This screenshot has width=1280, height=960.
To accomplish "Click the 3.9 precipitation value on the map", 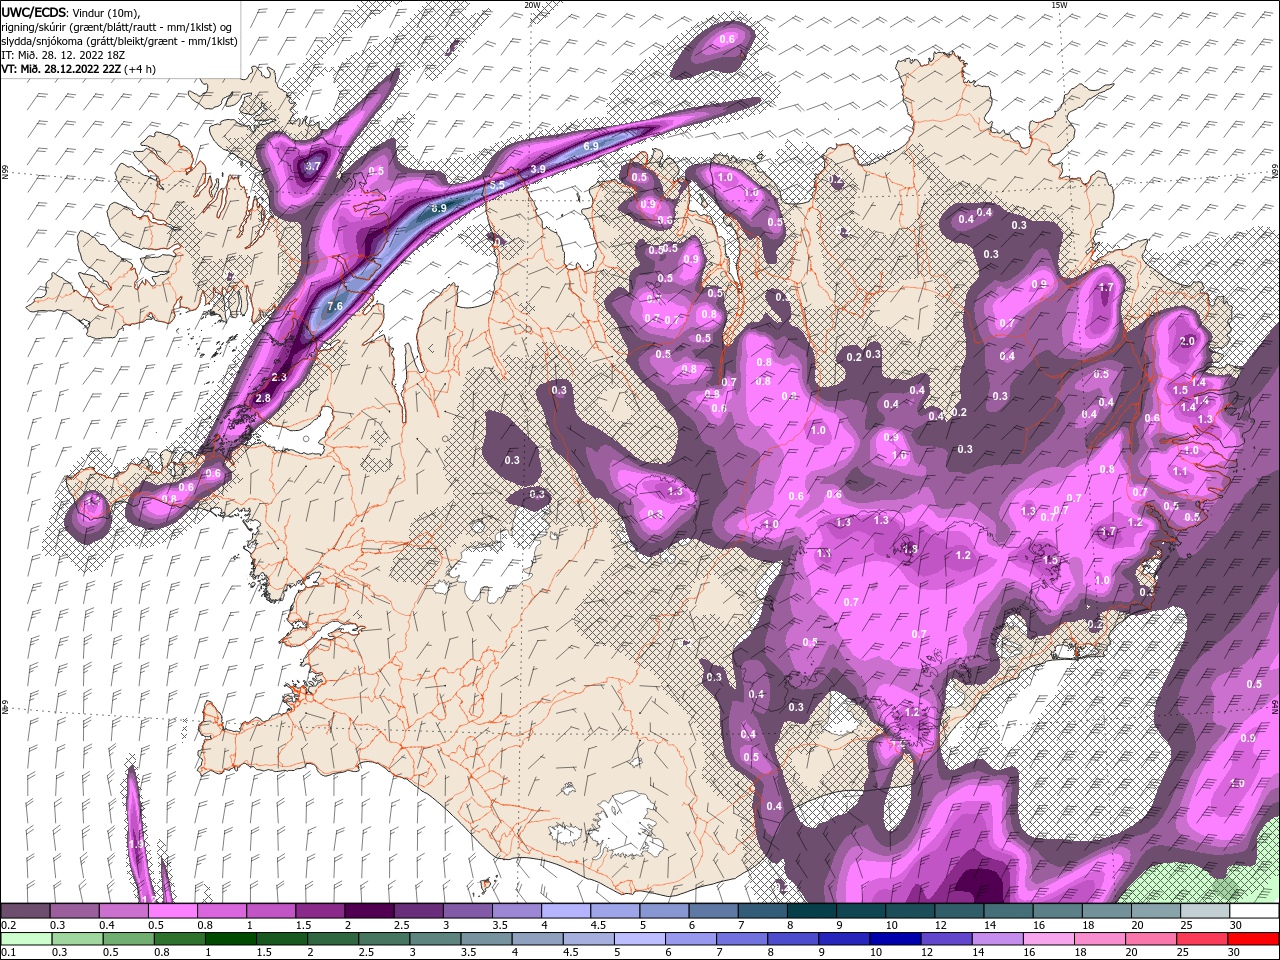I will [x=538, y=169].
